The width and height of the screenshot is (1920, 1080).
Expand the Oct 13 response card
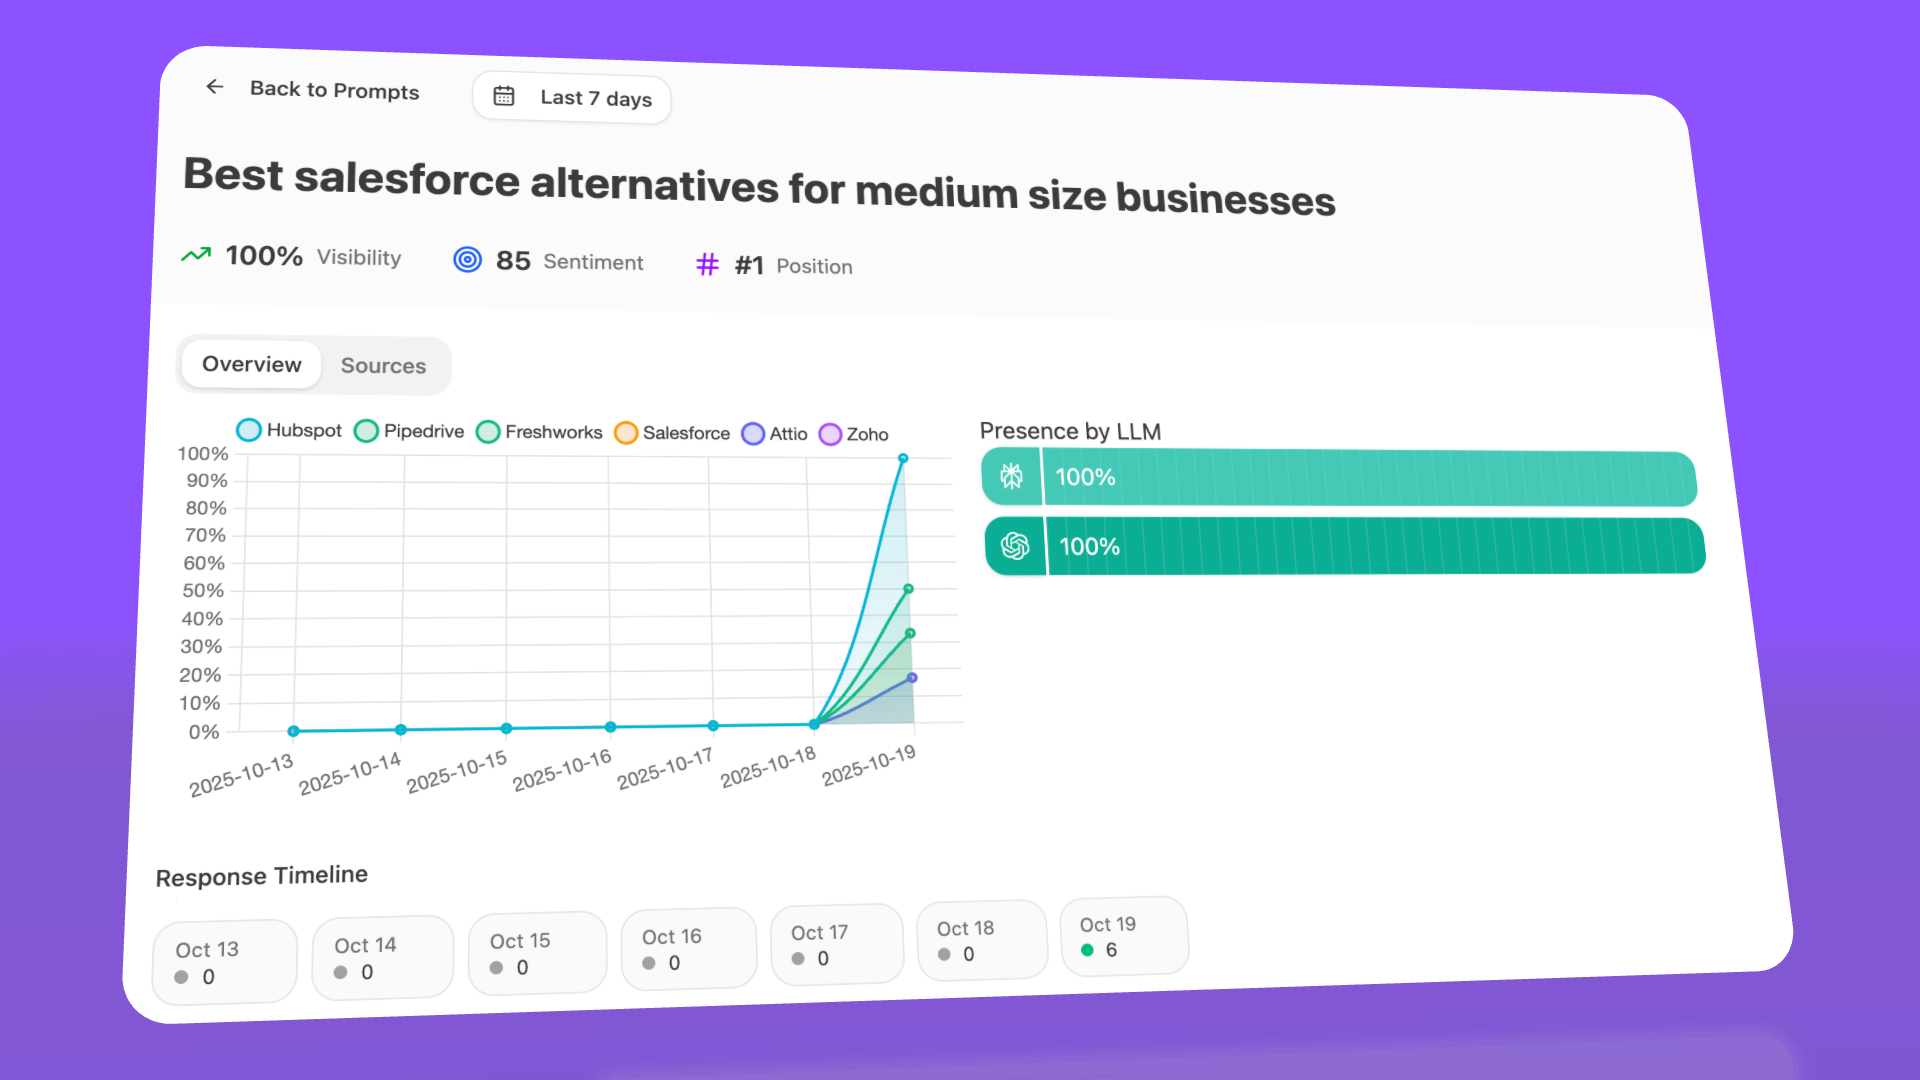point(224,960)
